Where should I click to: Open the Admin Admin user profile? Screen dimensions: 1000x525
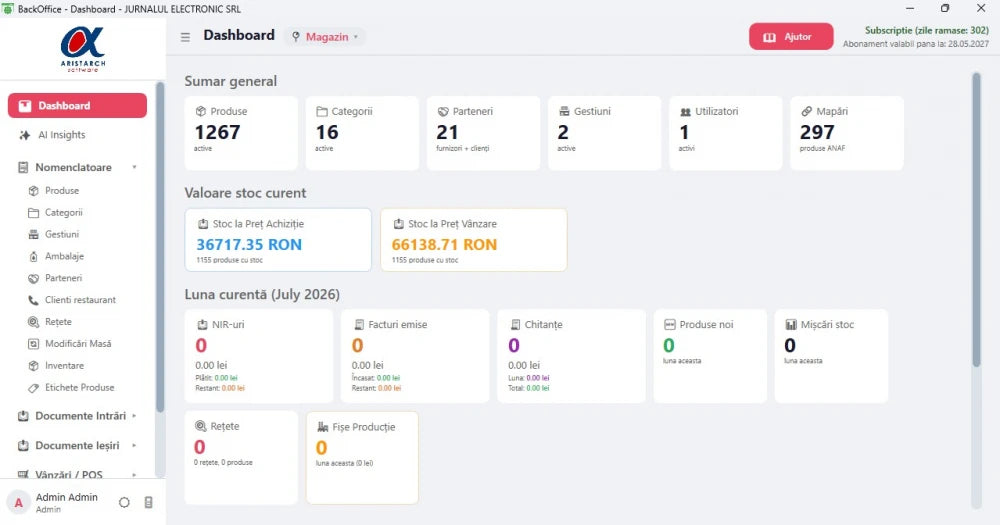click(66, 502)
